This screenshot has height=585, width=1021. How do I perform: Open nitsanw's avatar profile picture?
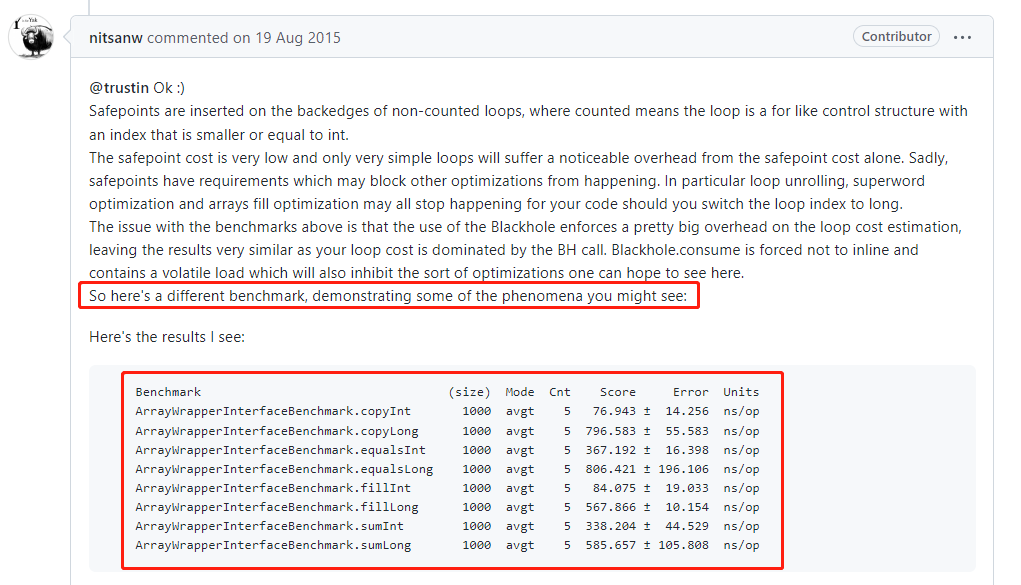[x=31, y=36]
